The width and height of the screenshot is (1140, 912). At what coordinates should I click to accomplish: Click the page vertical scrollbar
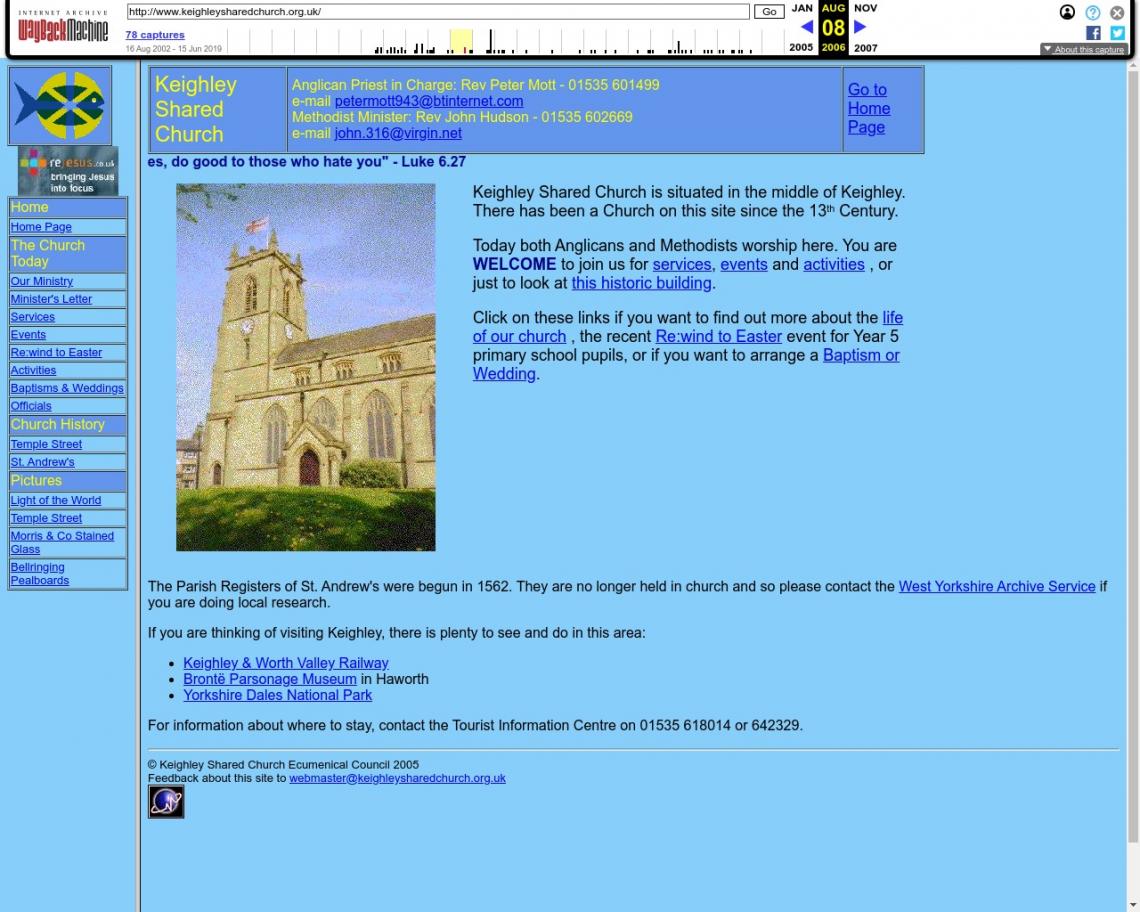click(1133, 457)
